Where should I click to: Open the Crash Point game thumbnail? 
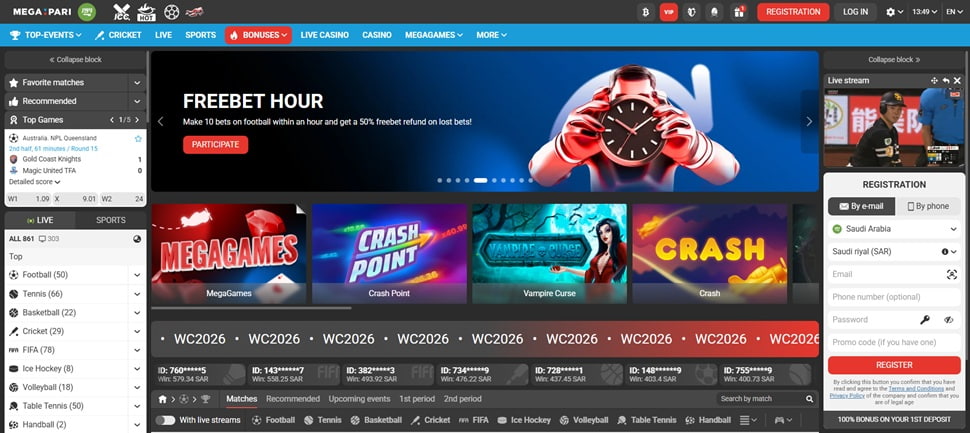pos(389,254)
